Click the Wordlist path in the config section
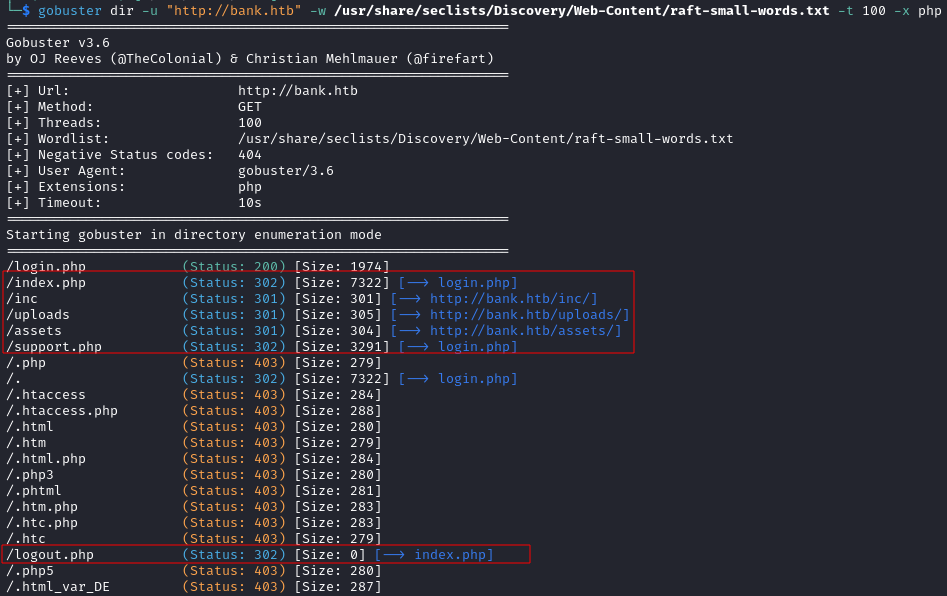Screen dimensions: 947x596 (486, 139)
